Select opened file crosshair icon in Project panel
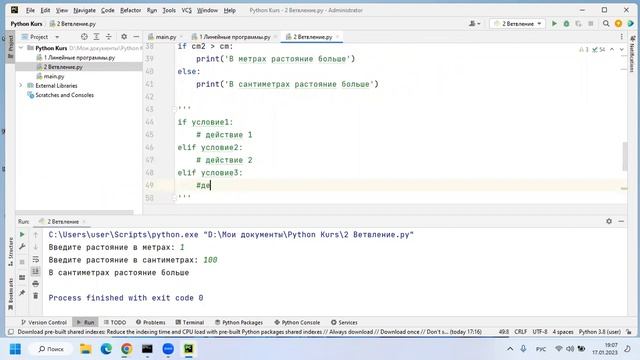Viewport: 640px width, 360px height. [x=84, y=37]
